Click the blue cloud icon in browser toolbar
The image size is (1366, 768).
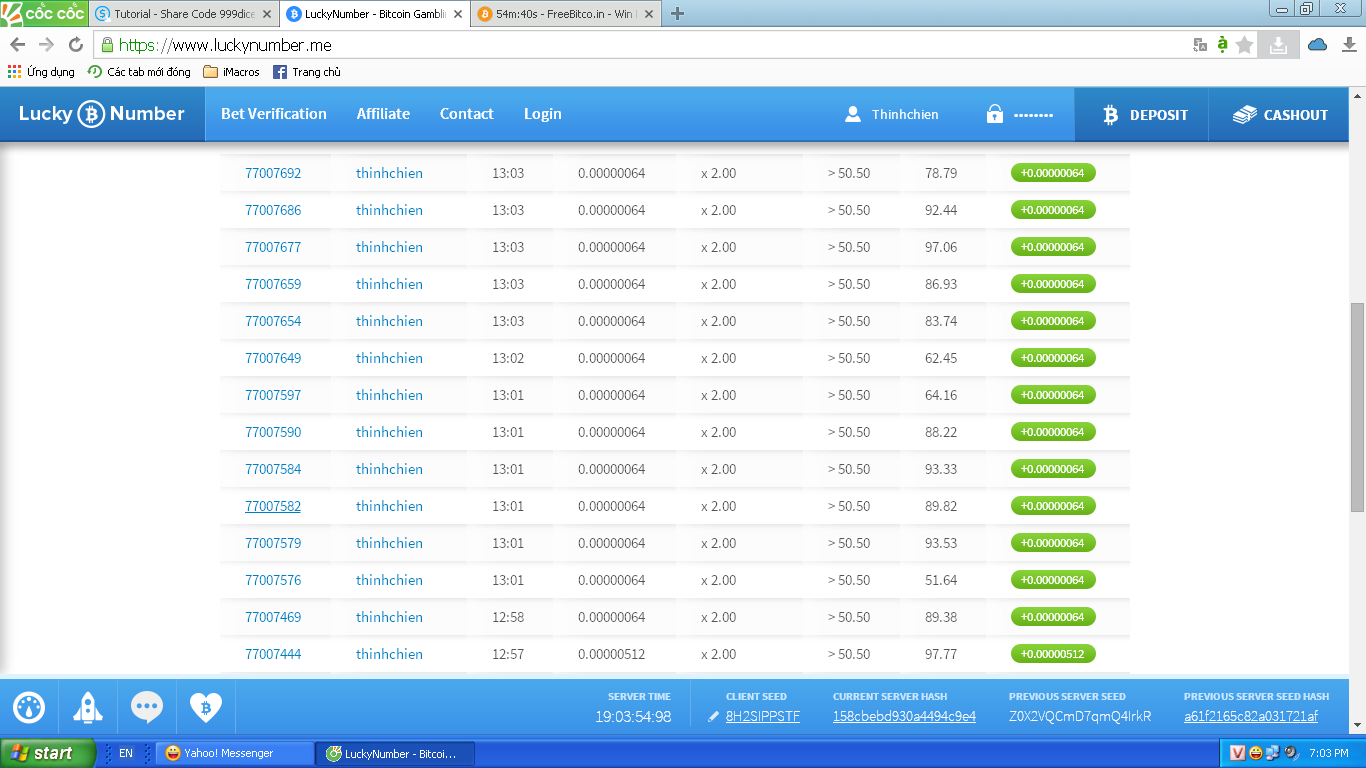(1317, 45)
